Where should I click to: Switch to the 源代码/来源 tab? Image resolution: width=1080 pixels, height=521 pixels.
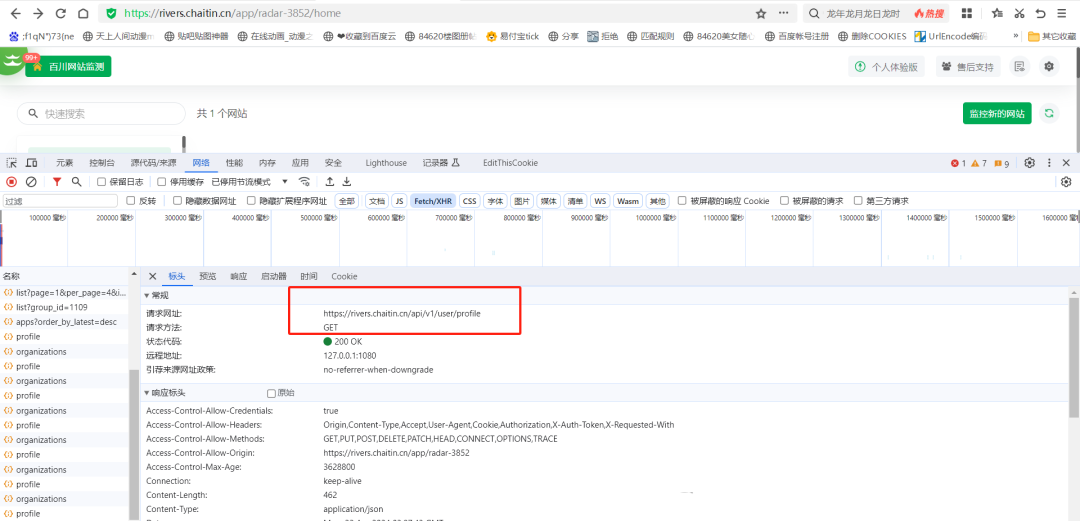[154, 163]
